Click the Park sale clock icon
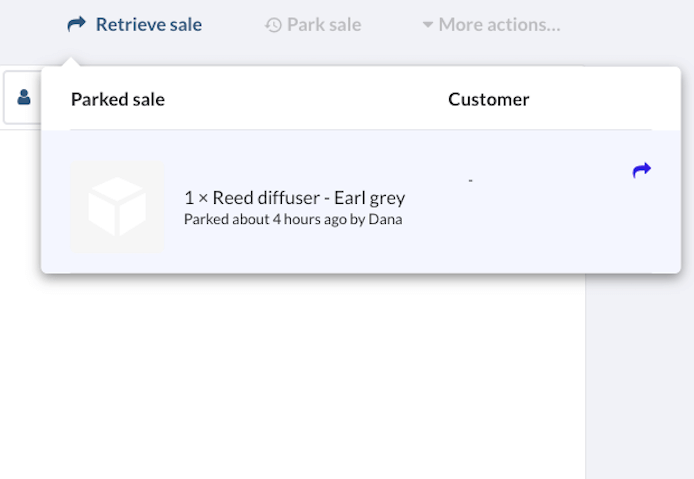 (x=273, y=25)
